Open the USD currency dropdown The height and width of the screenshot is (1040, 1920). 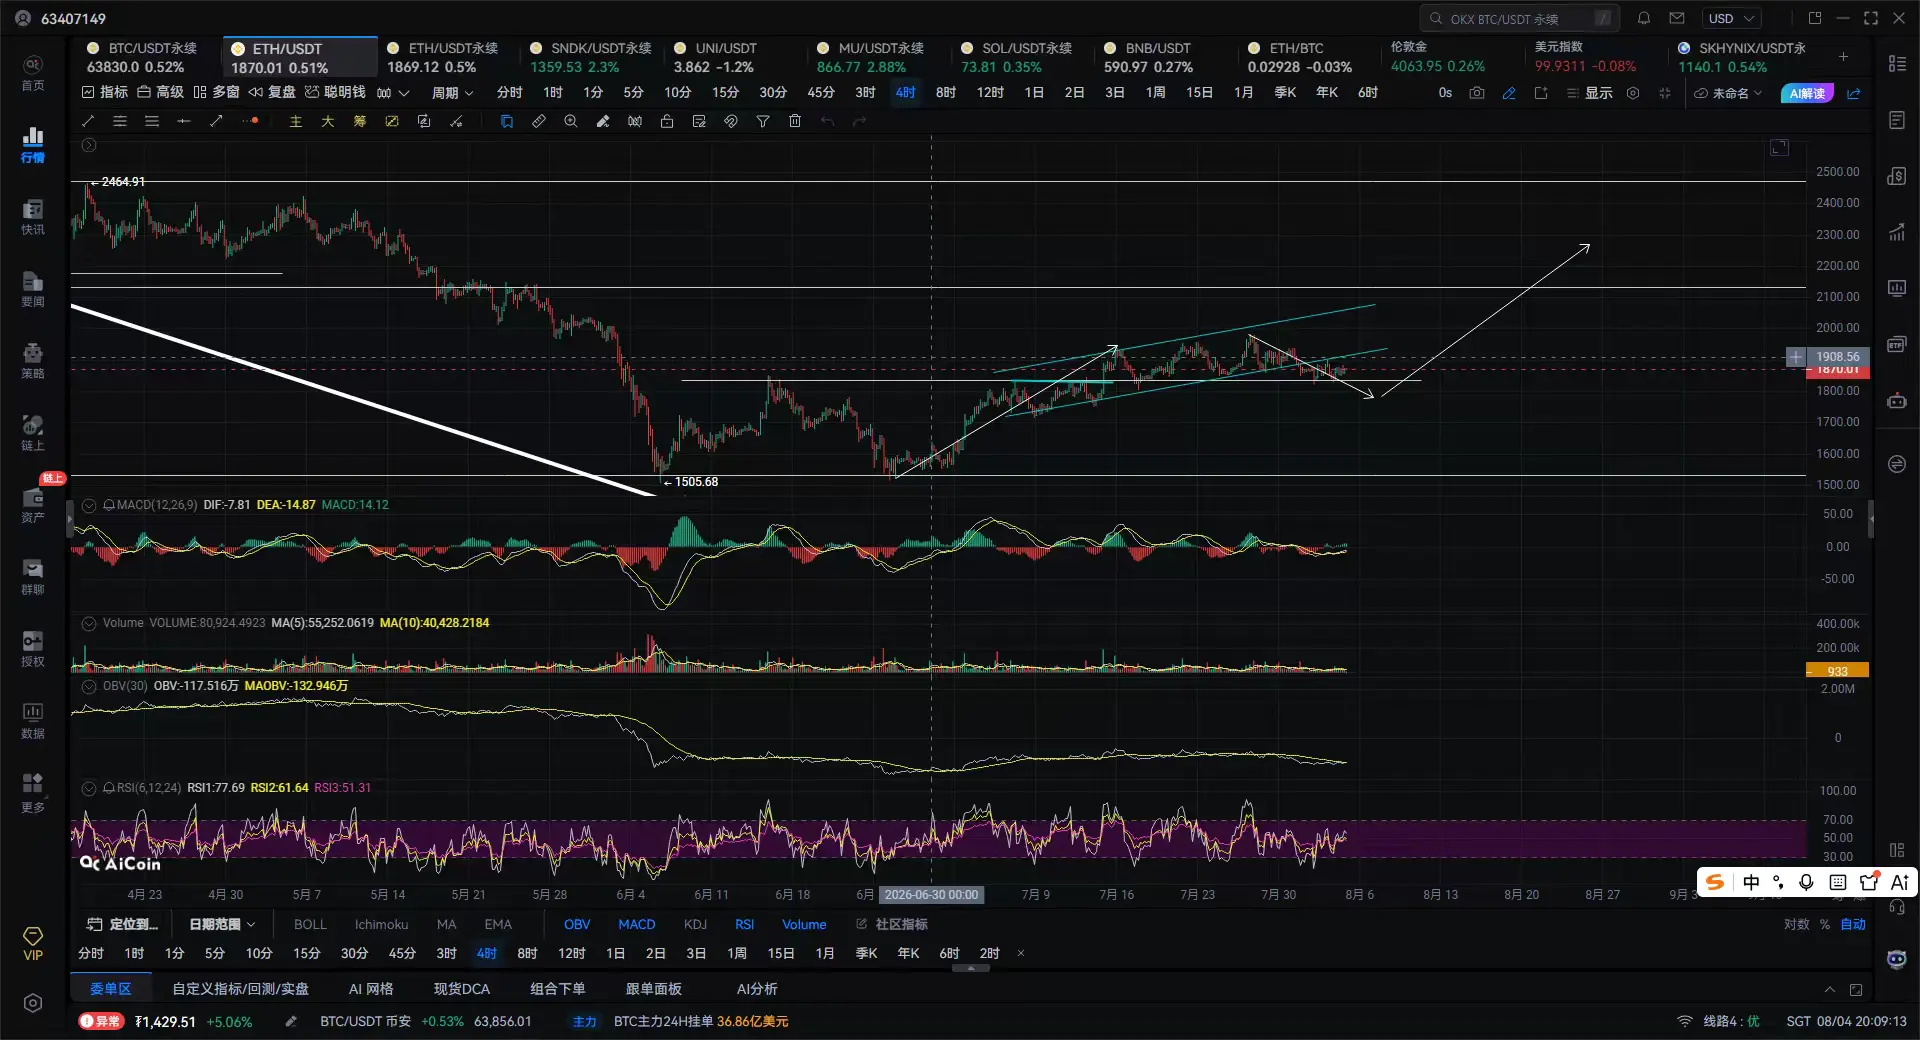[1732, 18]
